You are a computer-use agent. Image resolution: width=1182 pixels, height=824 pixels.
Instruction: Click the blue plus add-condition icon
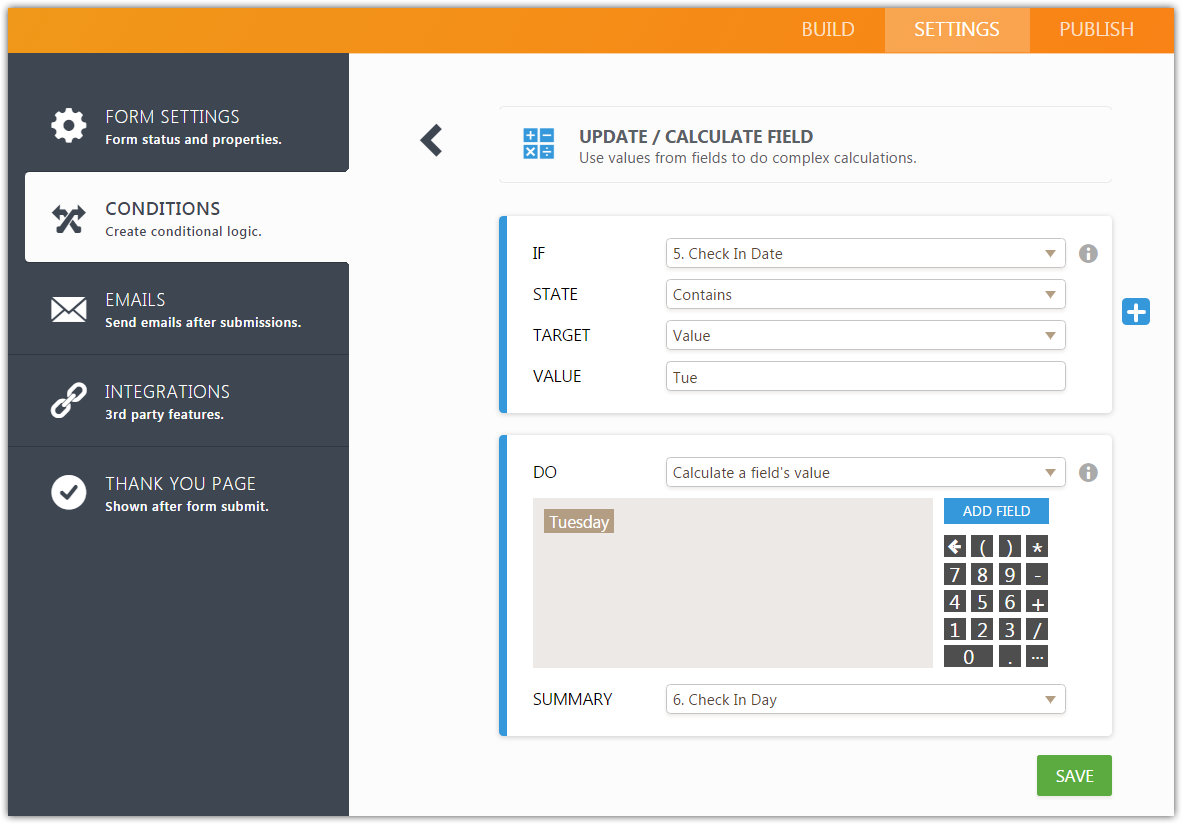tap(1136, 312)
